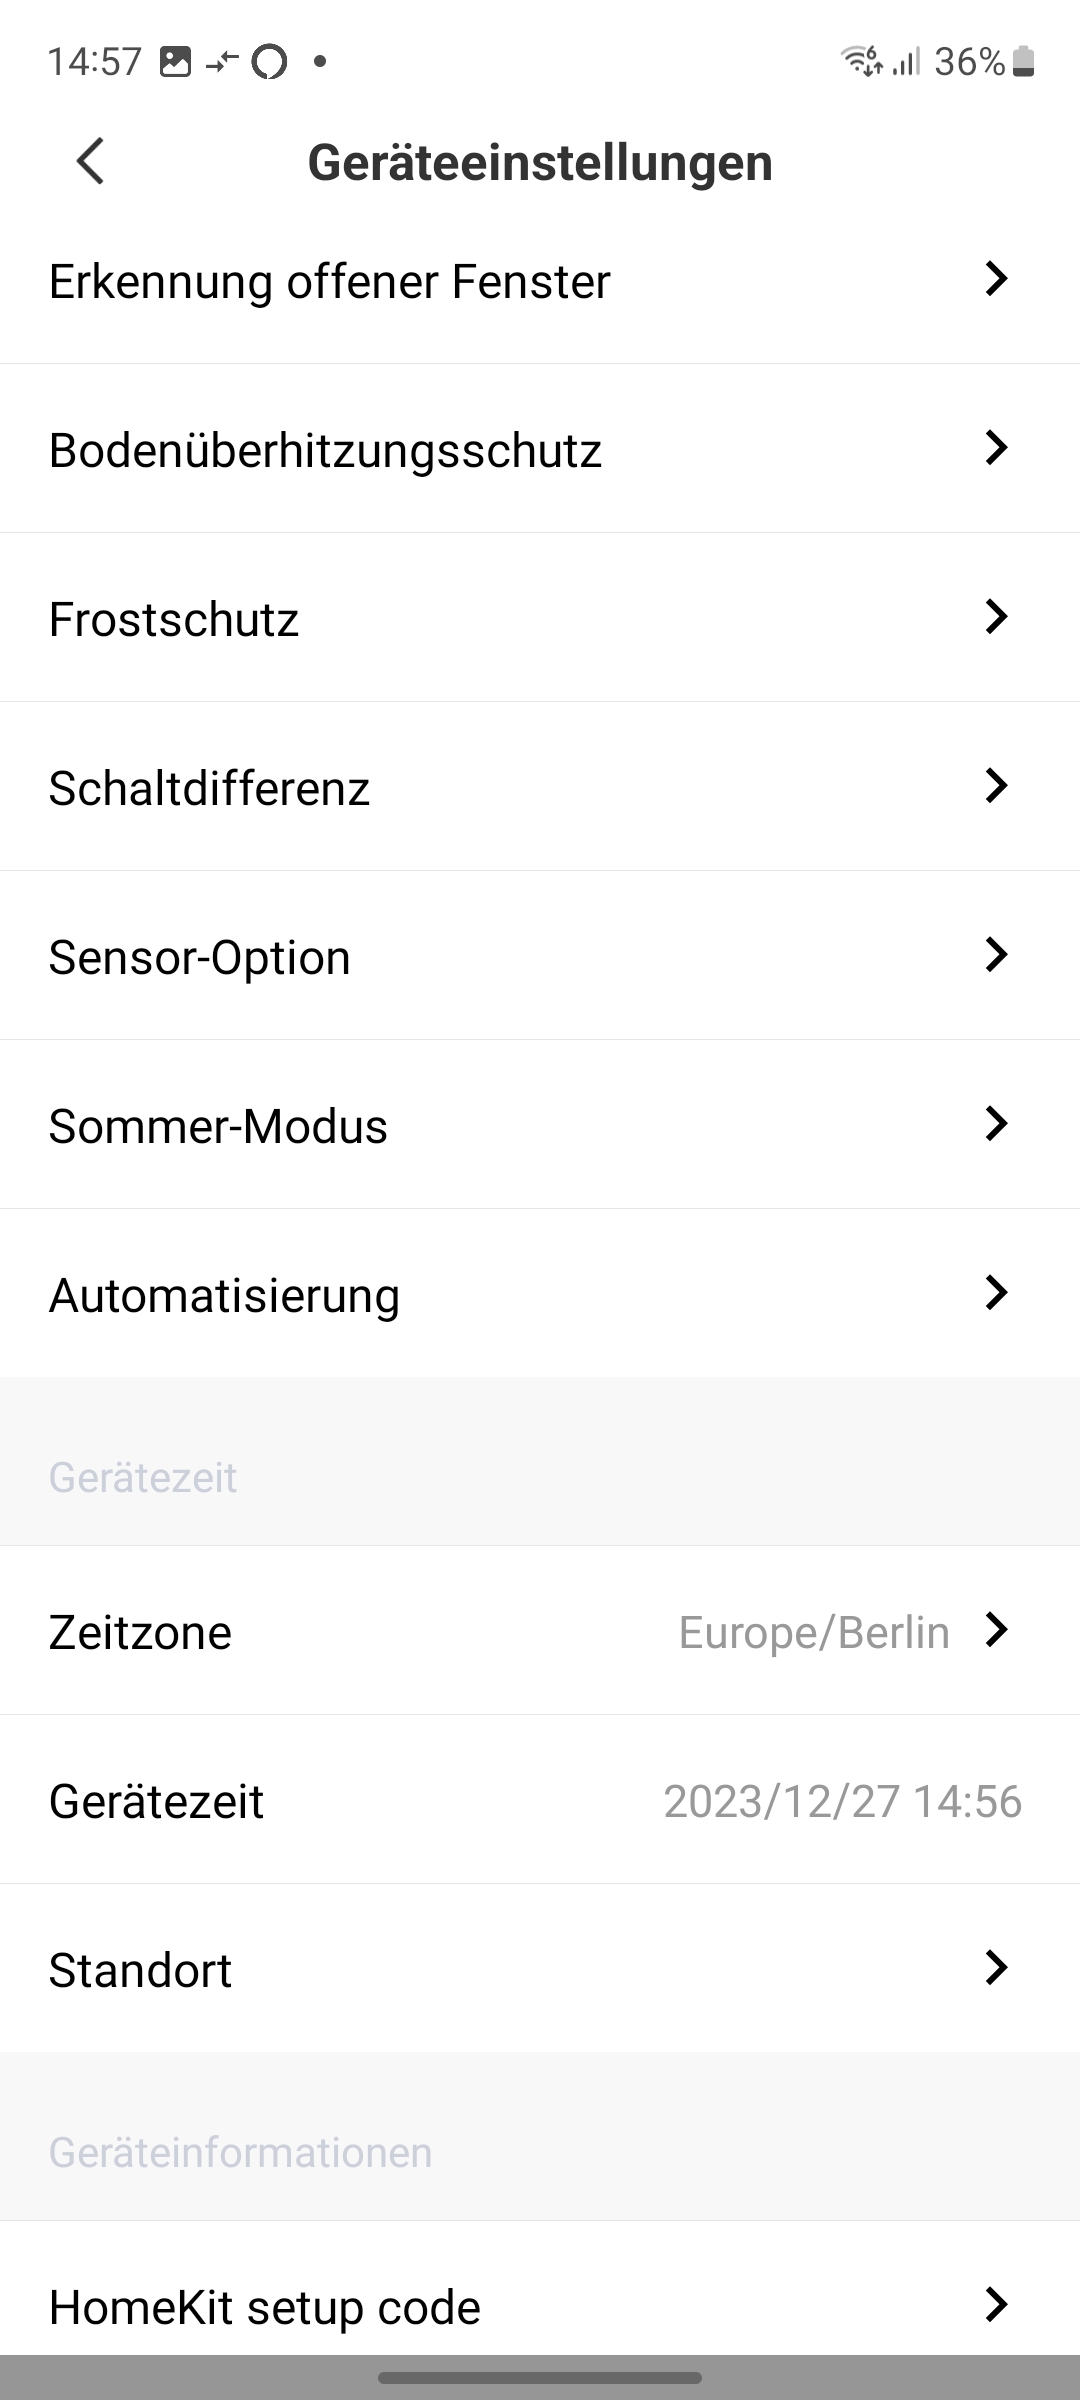Viewport: 1080px width, 2400px height.
Task: Tap the Wi-Fi signal status icon
Action: pos(861,62)
